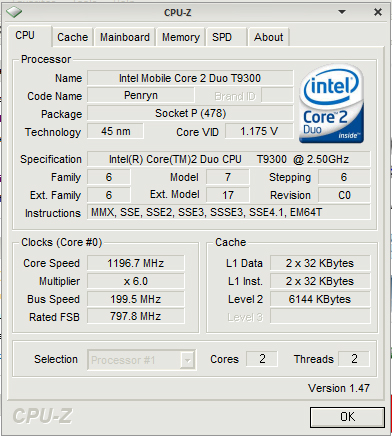Click the Technology value 45 nm

115,131
